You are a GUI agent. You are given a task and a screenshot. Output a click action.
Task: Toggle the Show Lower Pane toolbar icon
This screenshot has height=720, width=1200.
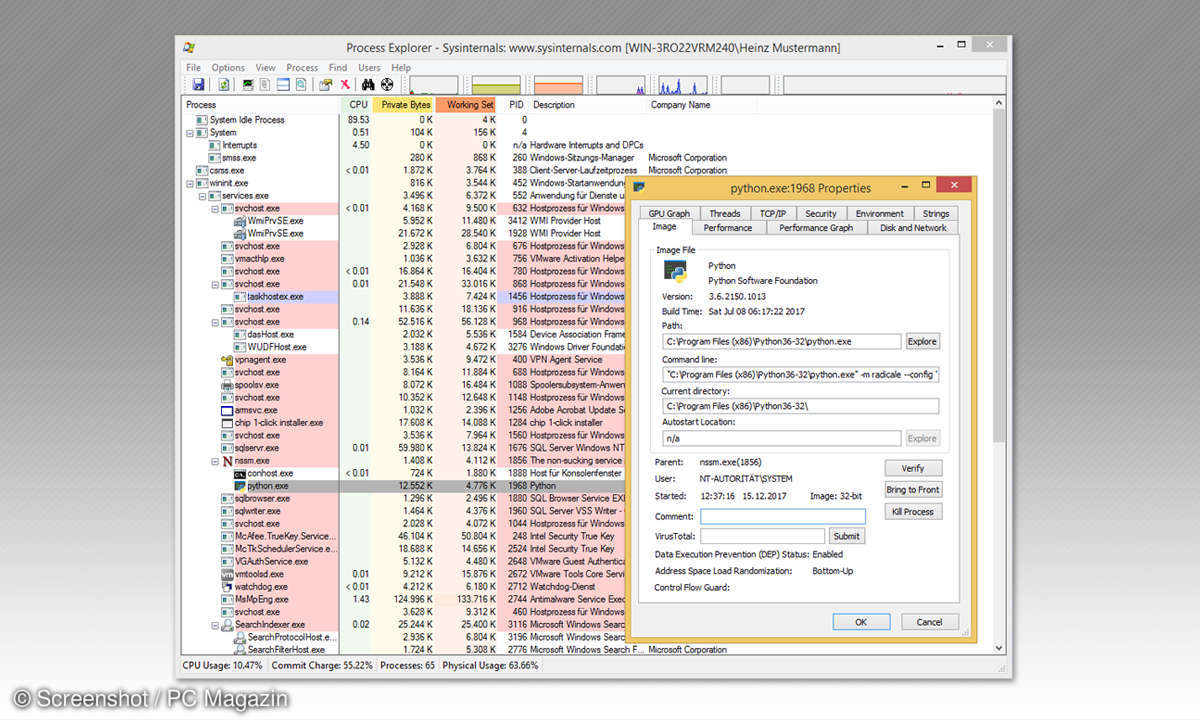click(x=283, y=85)
